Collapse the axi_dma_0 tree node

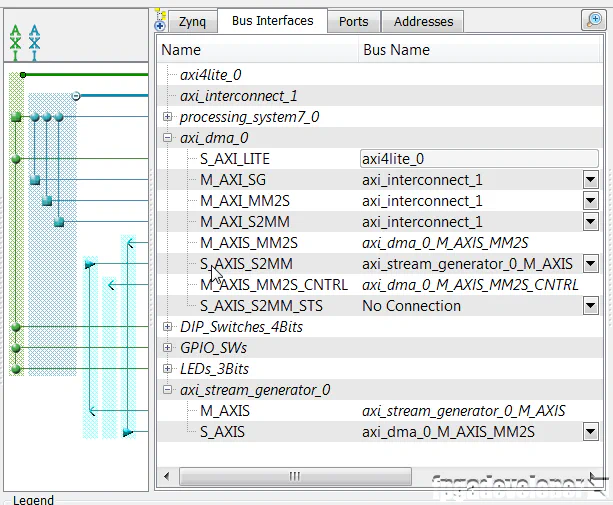tap(168, 138)
